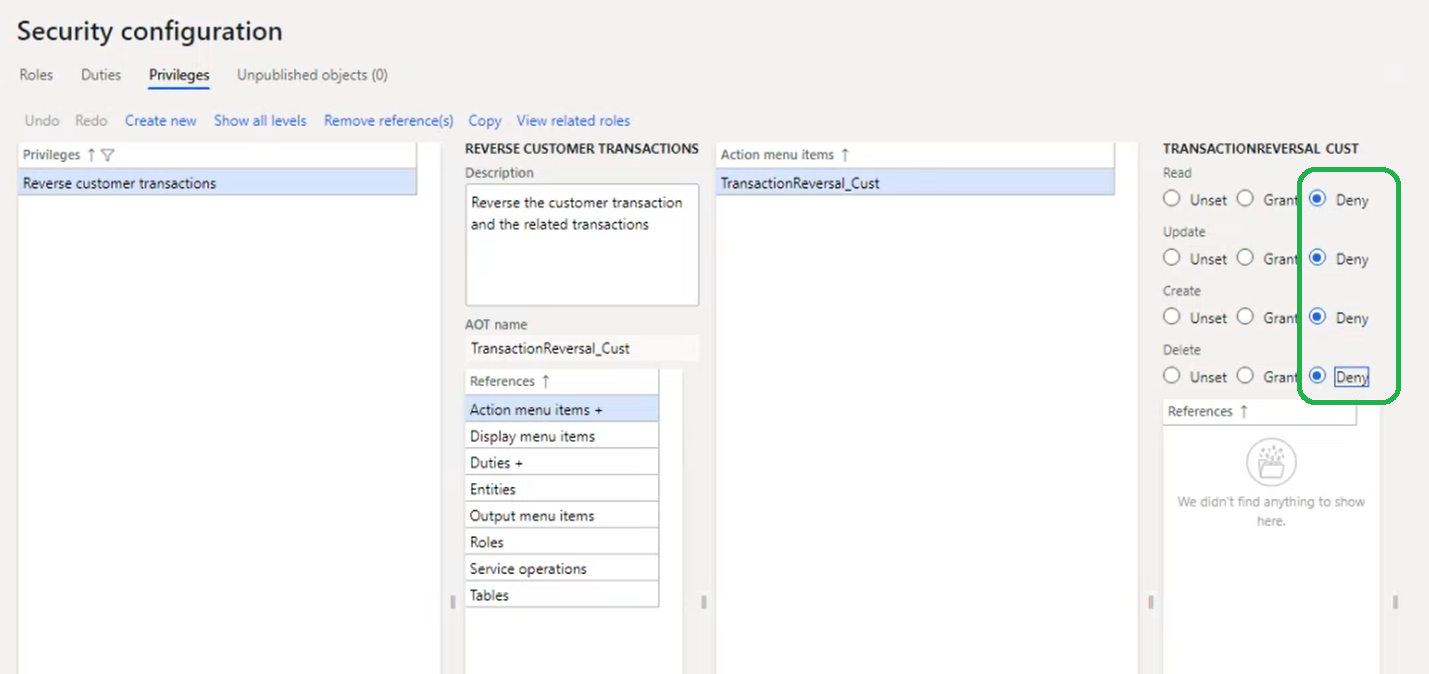The width and height of the screenshot is (1429, 674).
Task: Click Remove reference(s) in the toolbar
Action: tap(388, 120)
